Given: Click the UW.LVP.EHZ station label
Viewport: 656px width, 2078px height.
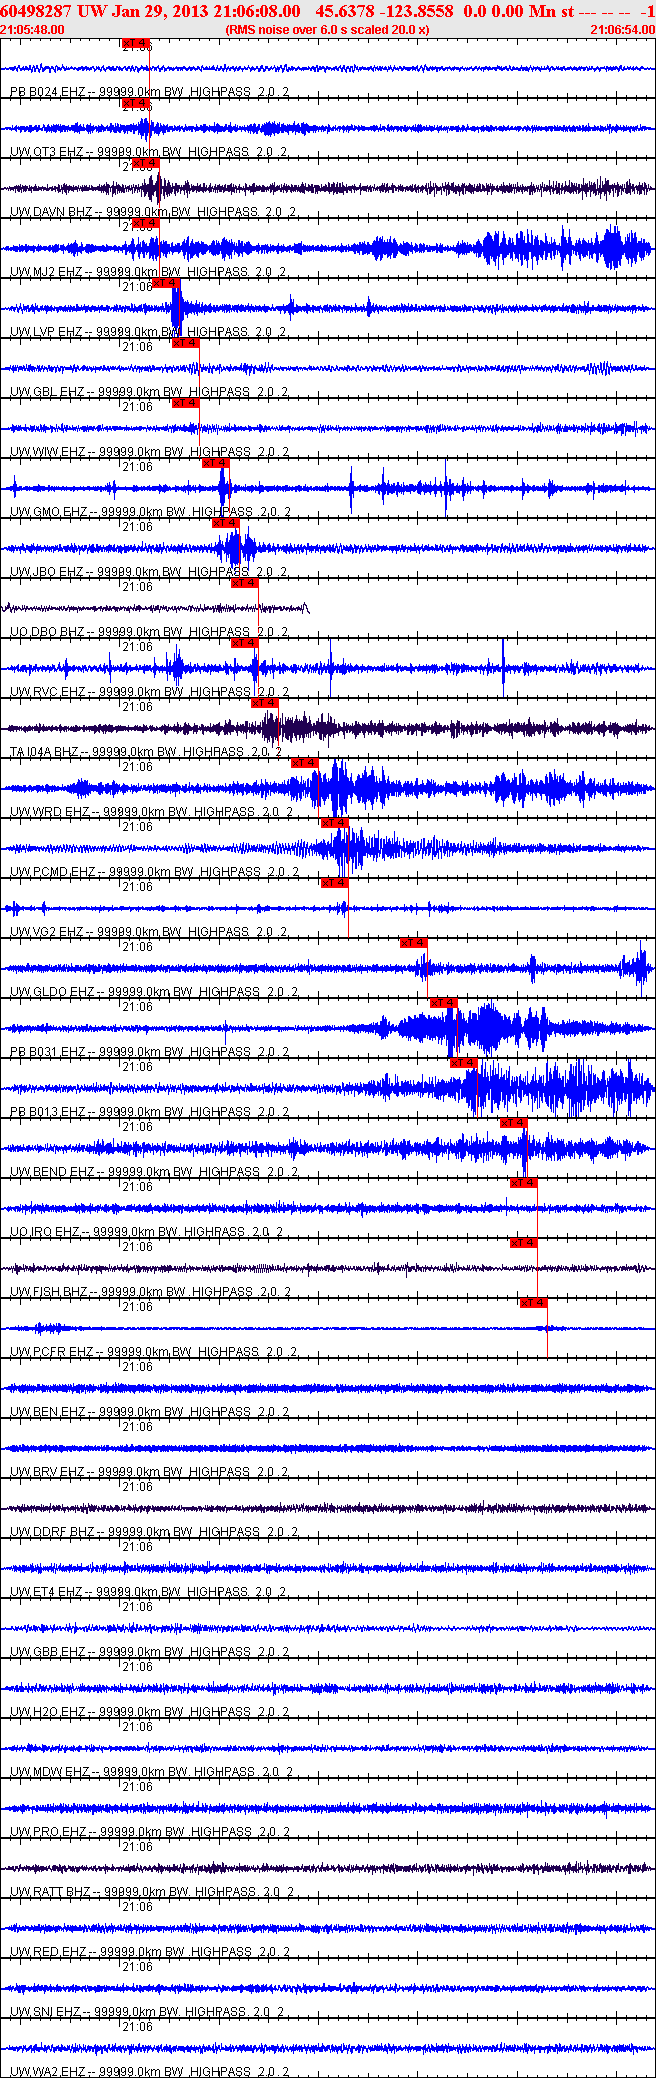Looking at the screenshot, I should click(46, 332).
